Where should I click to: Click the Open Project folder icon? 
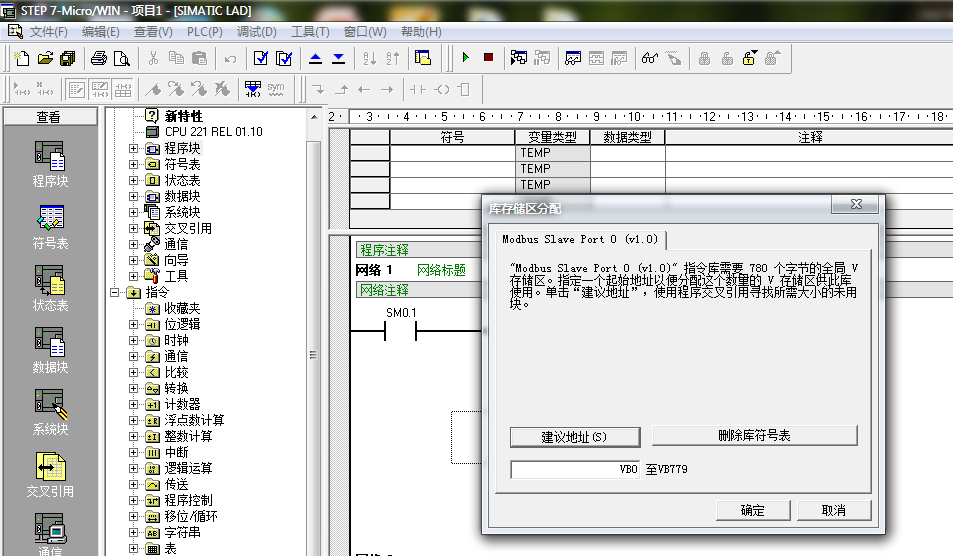(x=45, y=58)
